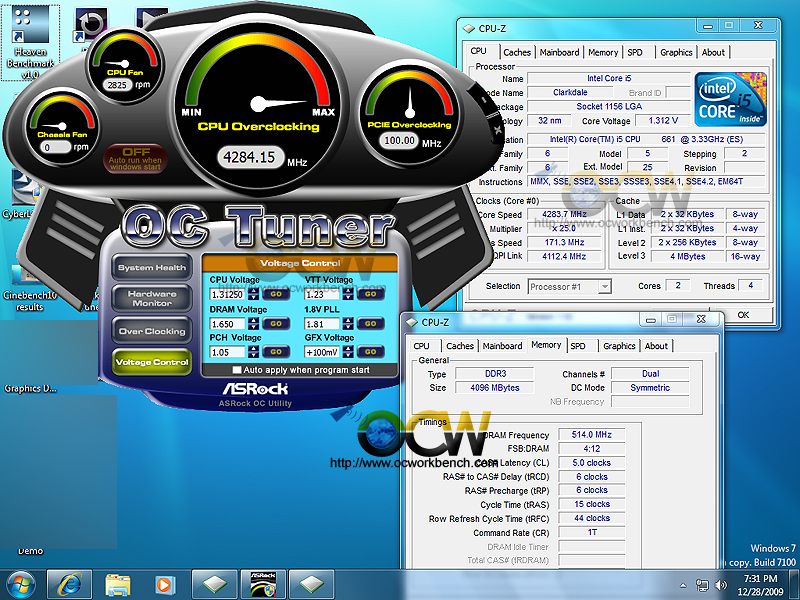The height and width of the screenshot is (600, 800).
Task: Click the DRAM Frequency 514.0 MHz value
Action: coord(591,435)
